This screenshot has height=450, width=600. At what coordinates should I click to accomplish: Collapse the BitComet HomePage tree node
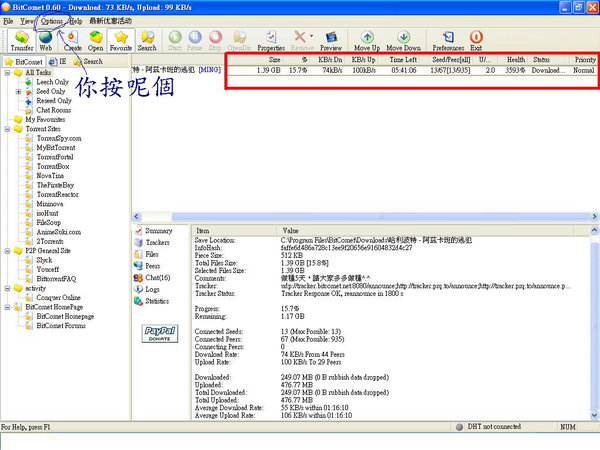(x=7, y=307)
